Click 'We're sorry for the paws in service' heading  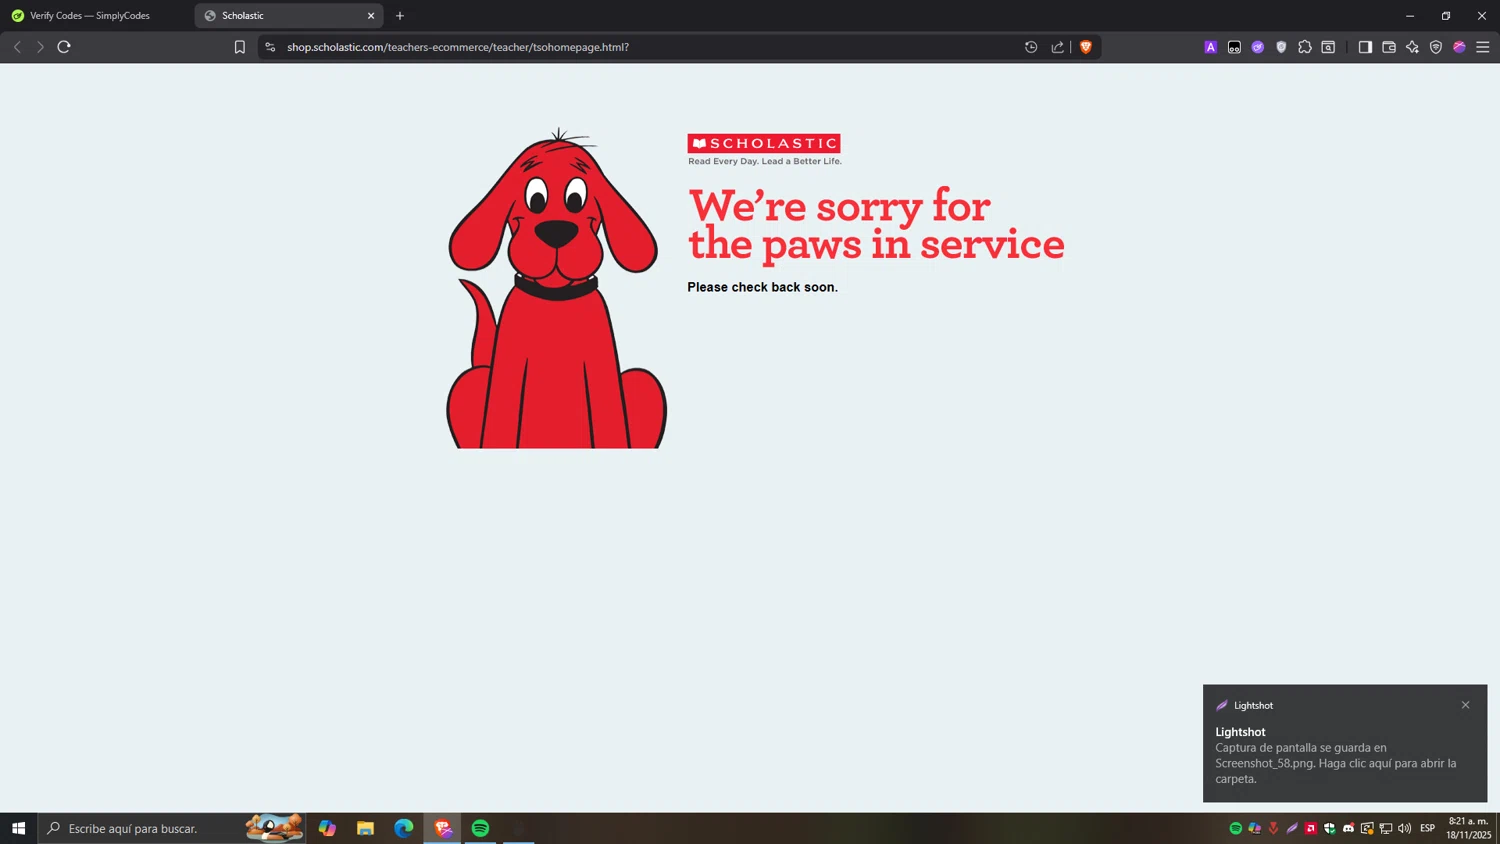click(876, 225)
